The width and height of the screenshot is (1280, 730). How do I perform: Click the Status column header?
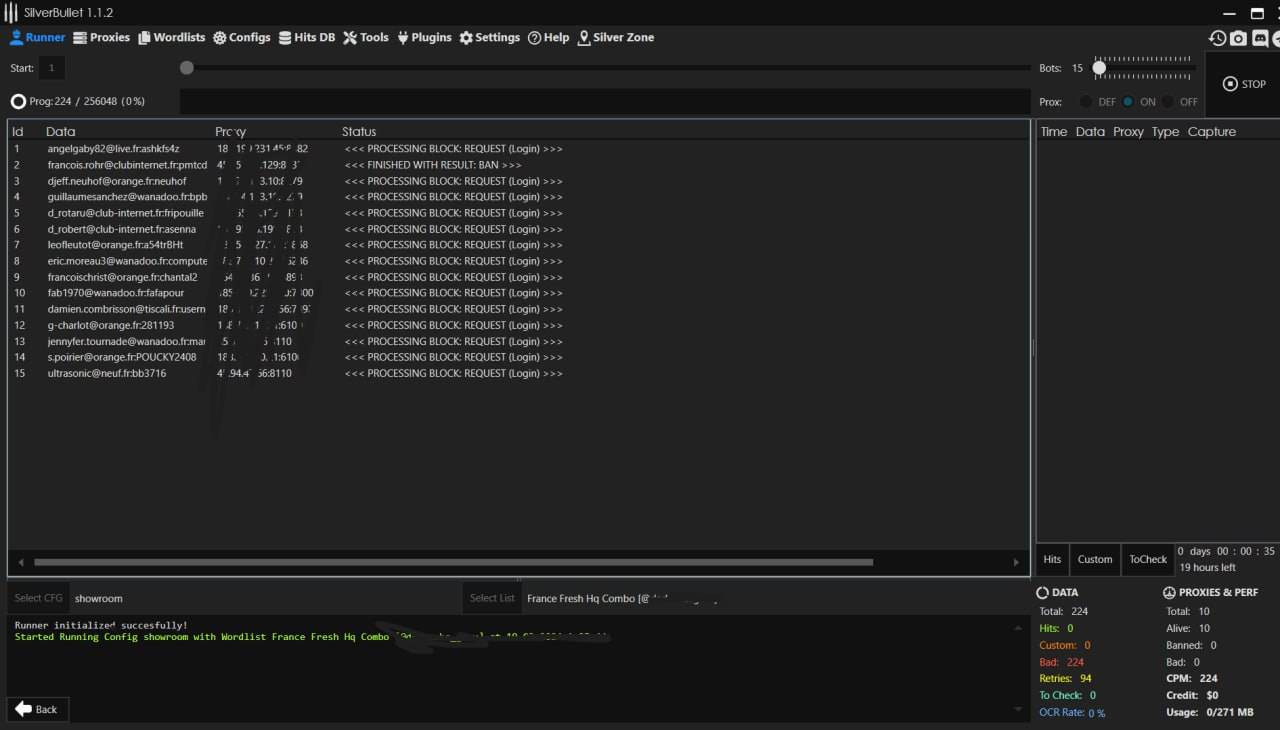(x=359, y=131)
